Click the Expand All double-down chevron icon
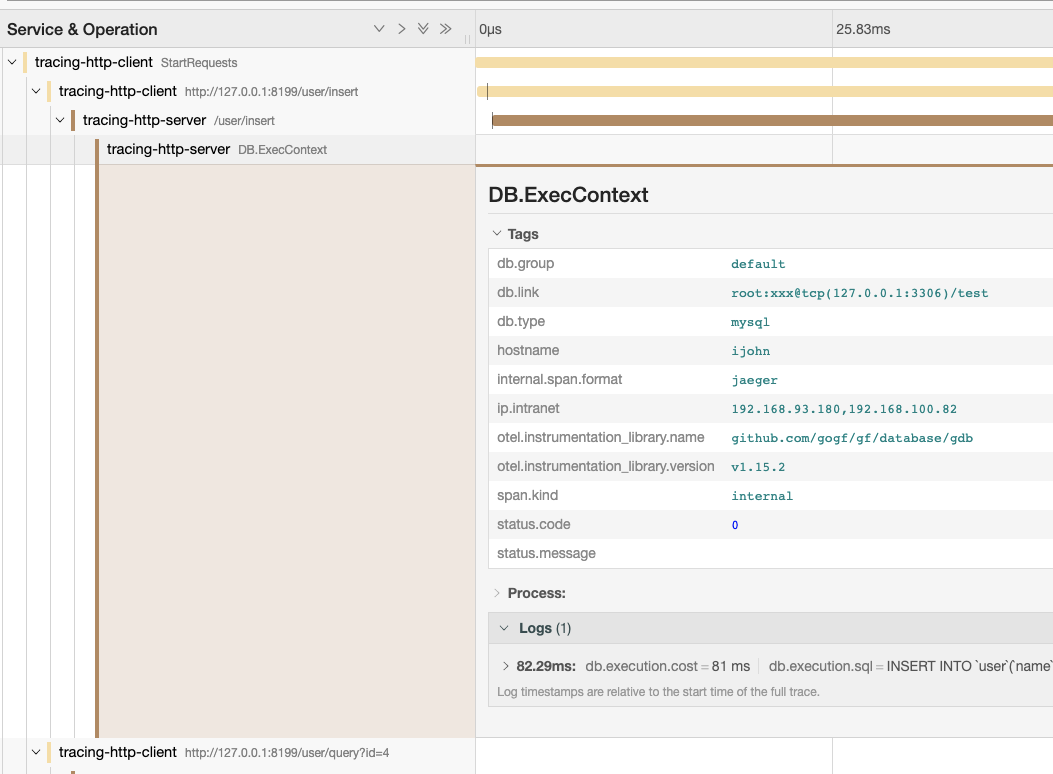The height and width of the screenshot is (774, 1053). [x=423, y=29]
